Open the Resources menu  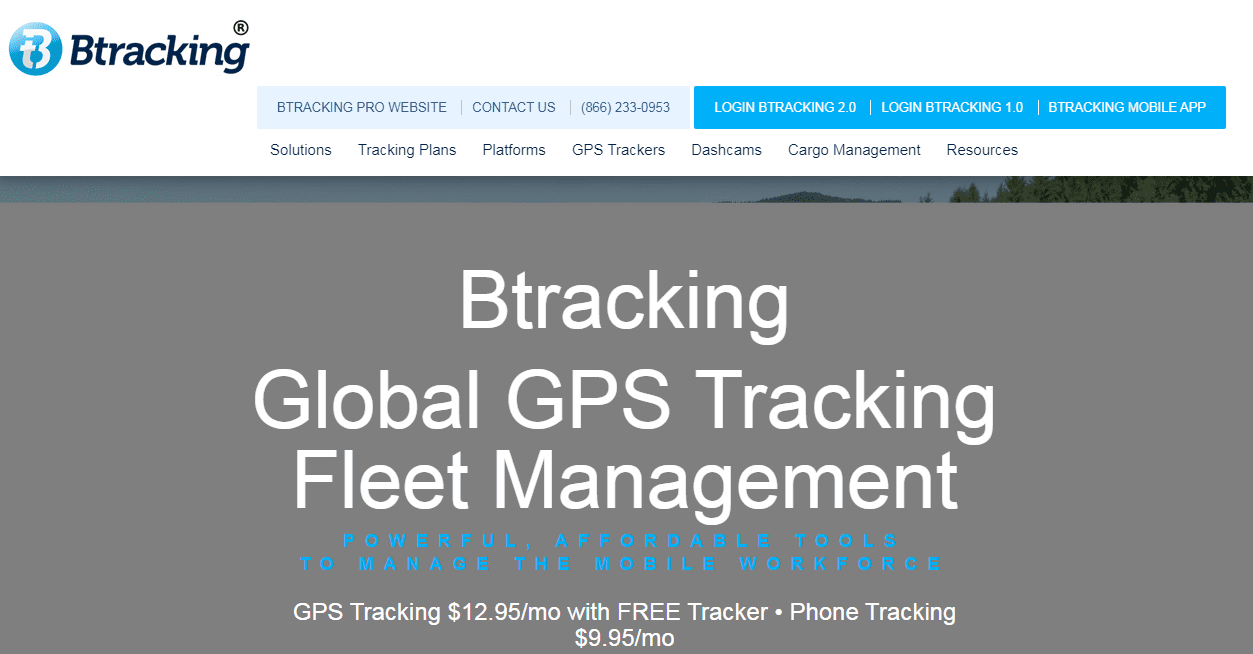981,149
